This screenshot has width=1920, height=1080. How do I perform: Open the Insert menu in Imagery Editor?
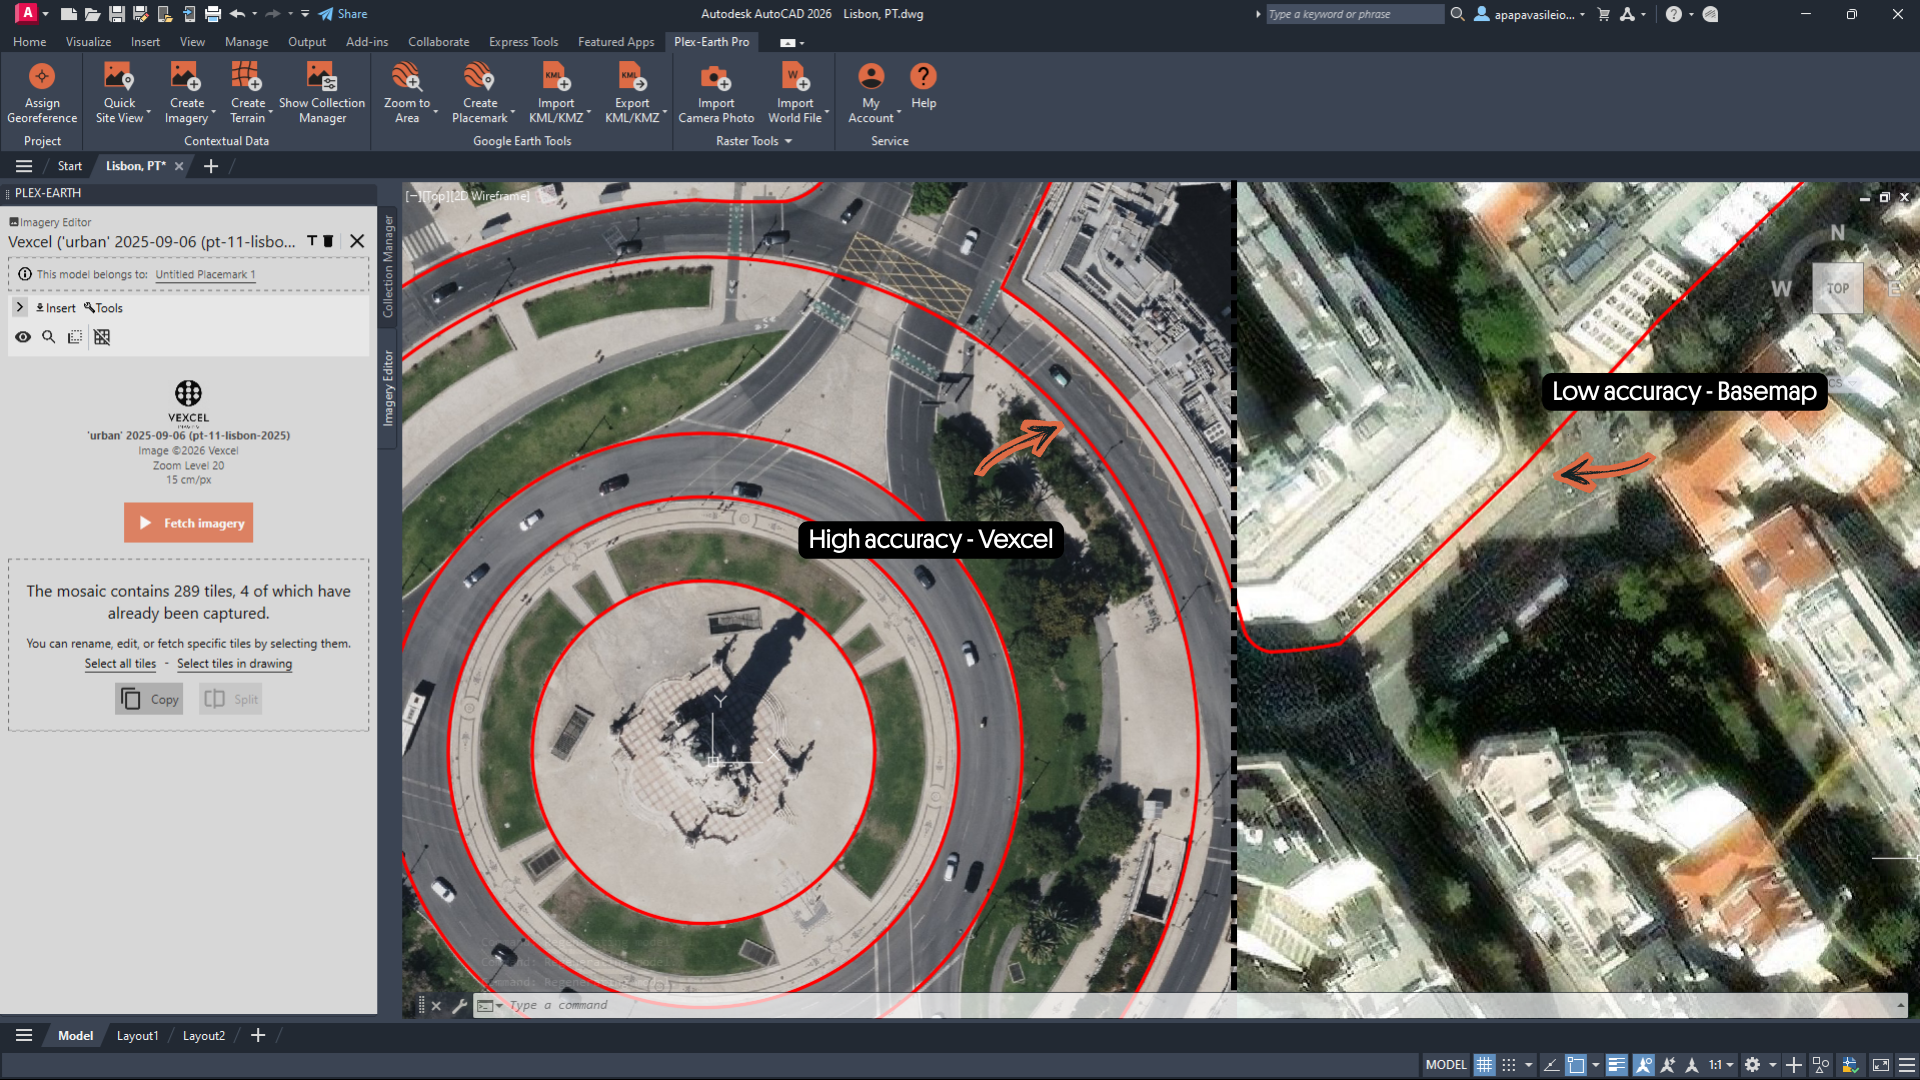coord(56,308)
